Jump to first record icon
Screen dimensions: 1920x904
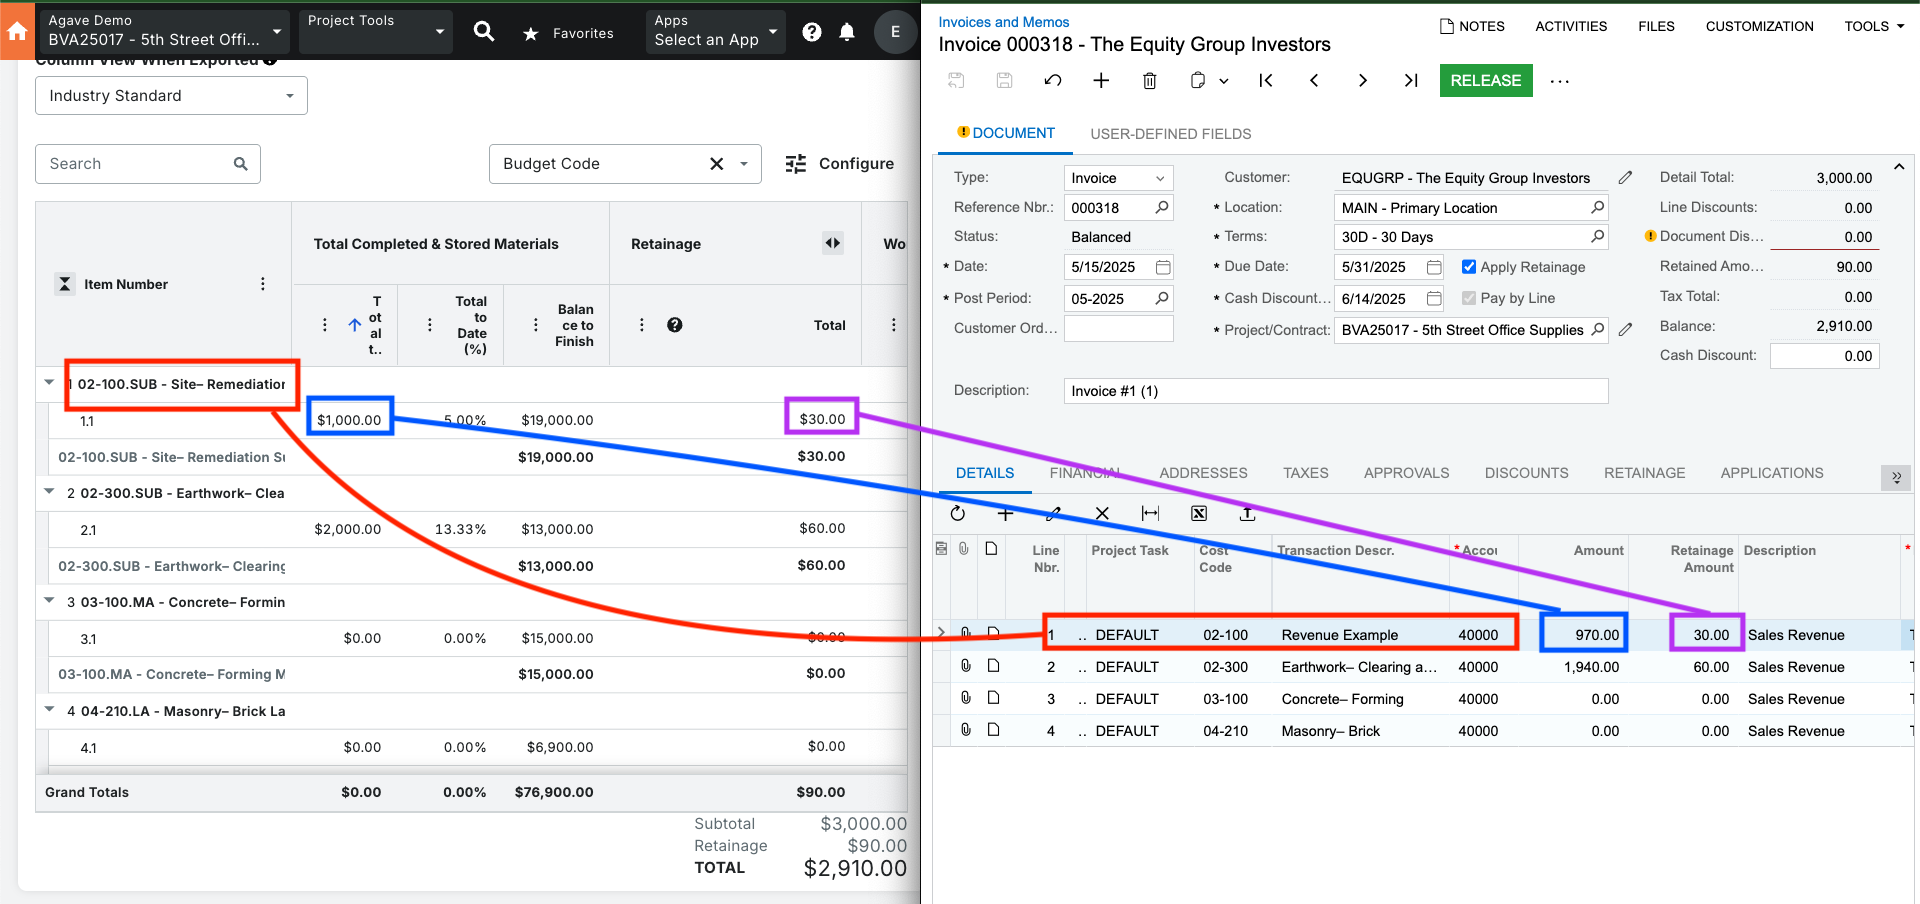pos(1266,81)
